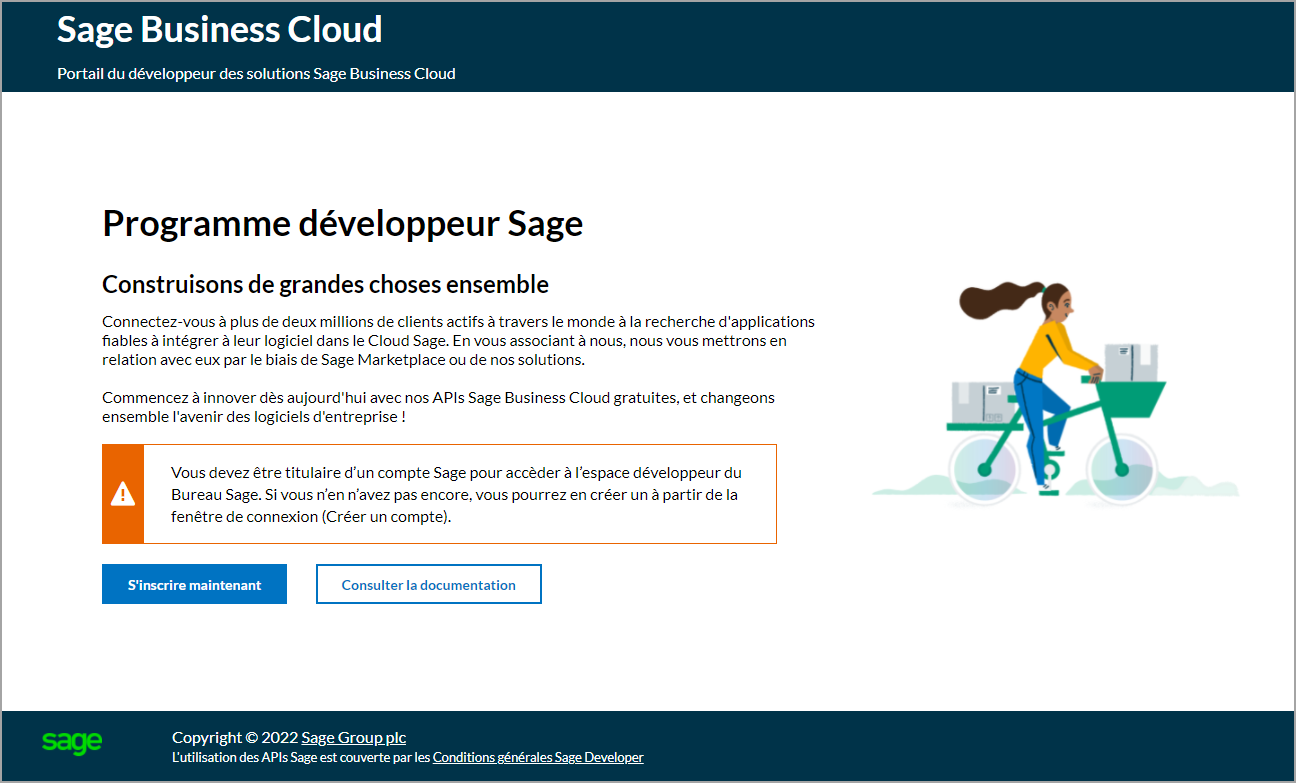The image size is (1296, 783).
Task: Click 'Construisons de grandes choses ensemble' heading
Action: tap(325, 284)
